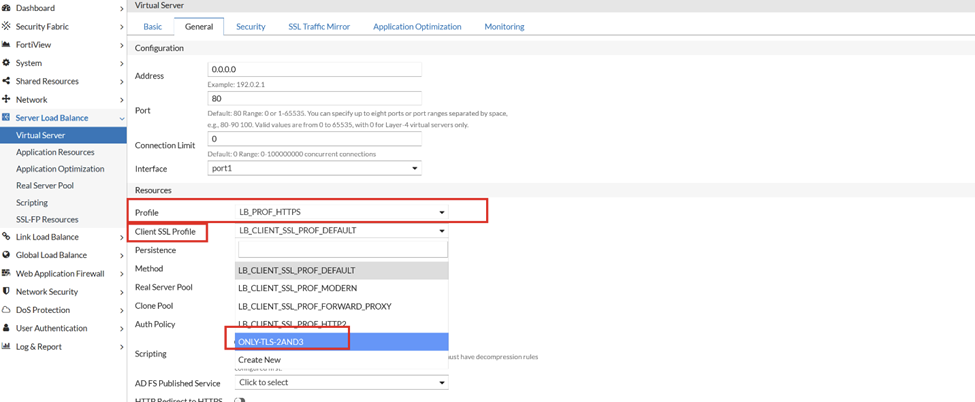
Task: Click the DoS Protection cloud icon
Action: [x=6, y=310]
